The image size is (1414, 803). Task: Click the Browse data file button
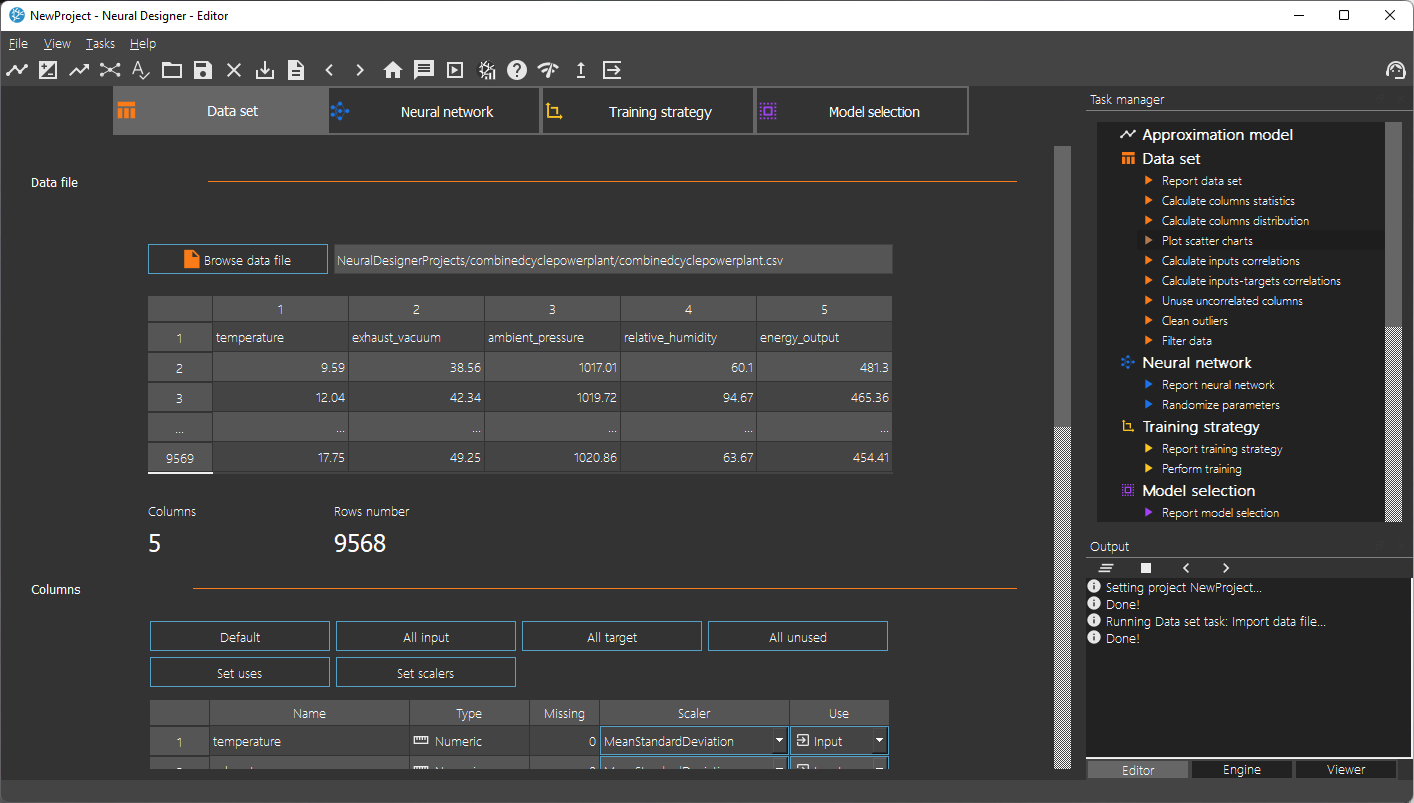point(238,260)
